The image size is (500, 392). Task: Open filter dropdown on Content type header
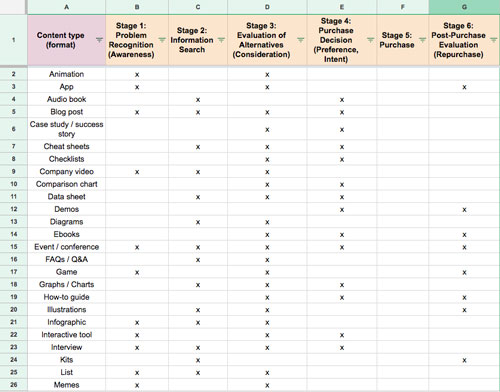coord(99,40)
